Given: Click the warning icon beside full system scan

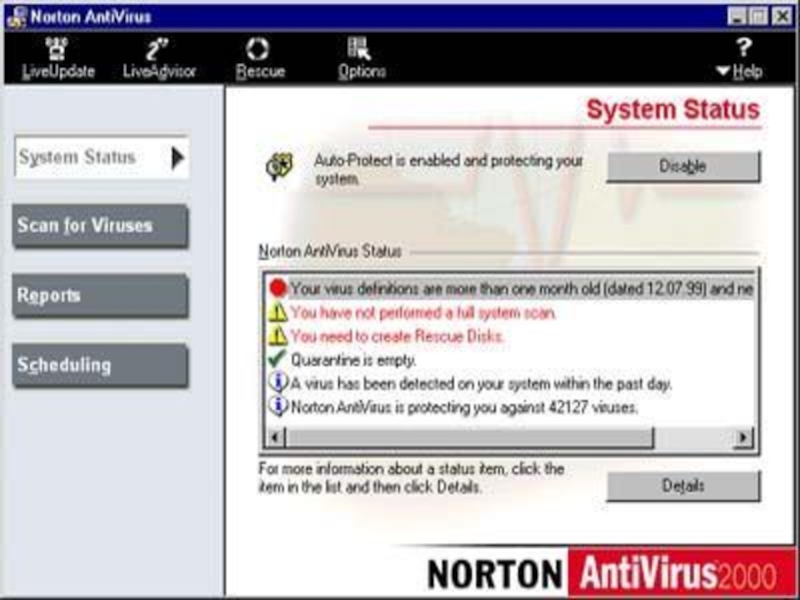Looking at the screenshot, I should (x=278, y=312).
